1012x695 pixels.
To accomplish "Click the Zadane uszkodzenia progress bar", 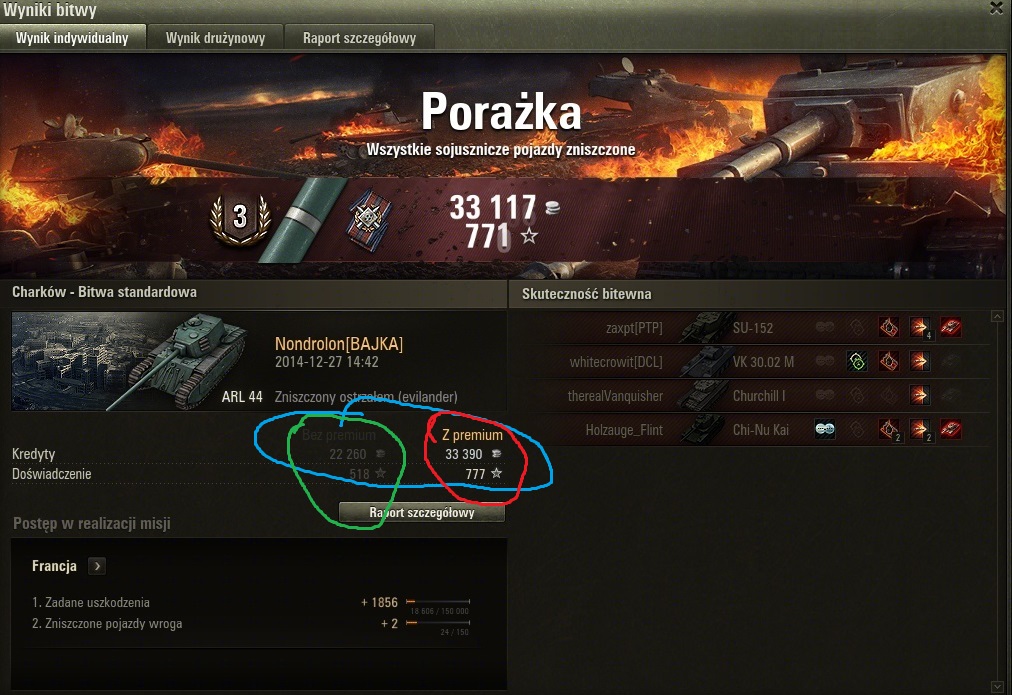I will 438,601.
